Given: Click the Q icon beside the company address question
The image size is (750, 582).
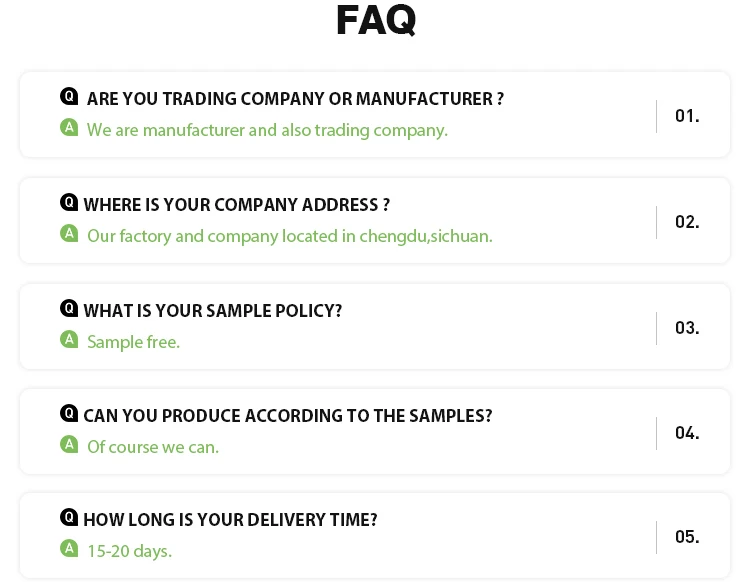Looking at the screenshot, I should 69,202.
